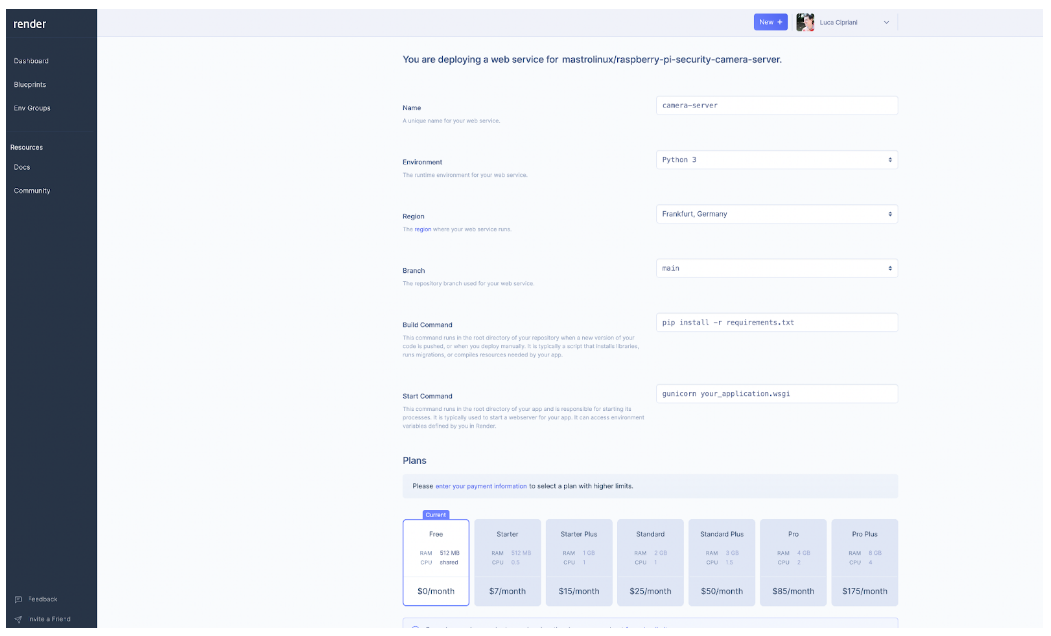
Task: Focus the Start Command gunicorn field
Action: click(x=777, y=394)
